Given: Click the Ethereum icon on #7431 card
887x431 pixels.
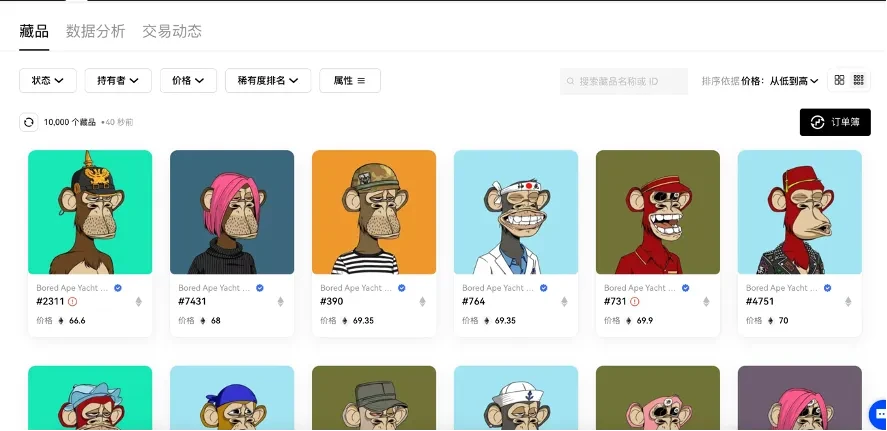Looking at the screenshot, I should [280, 302].
